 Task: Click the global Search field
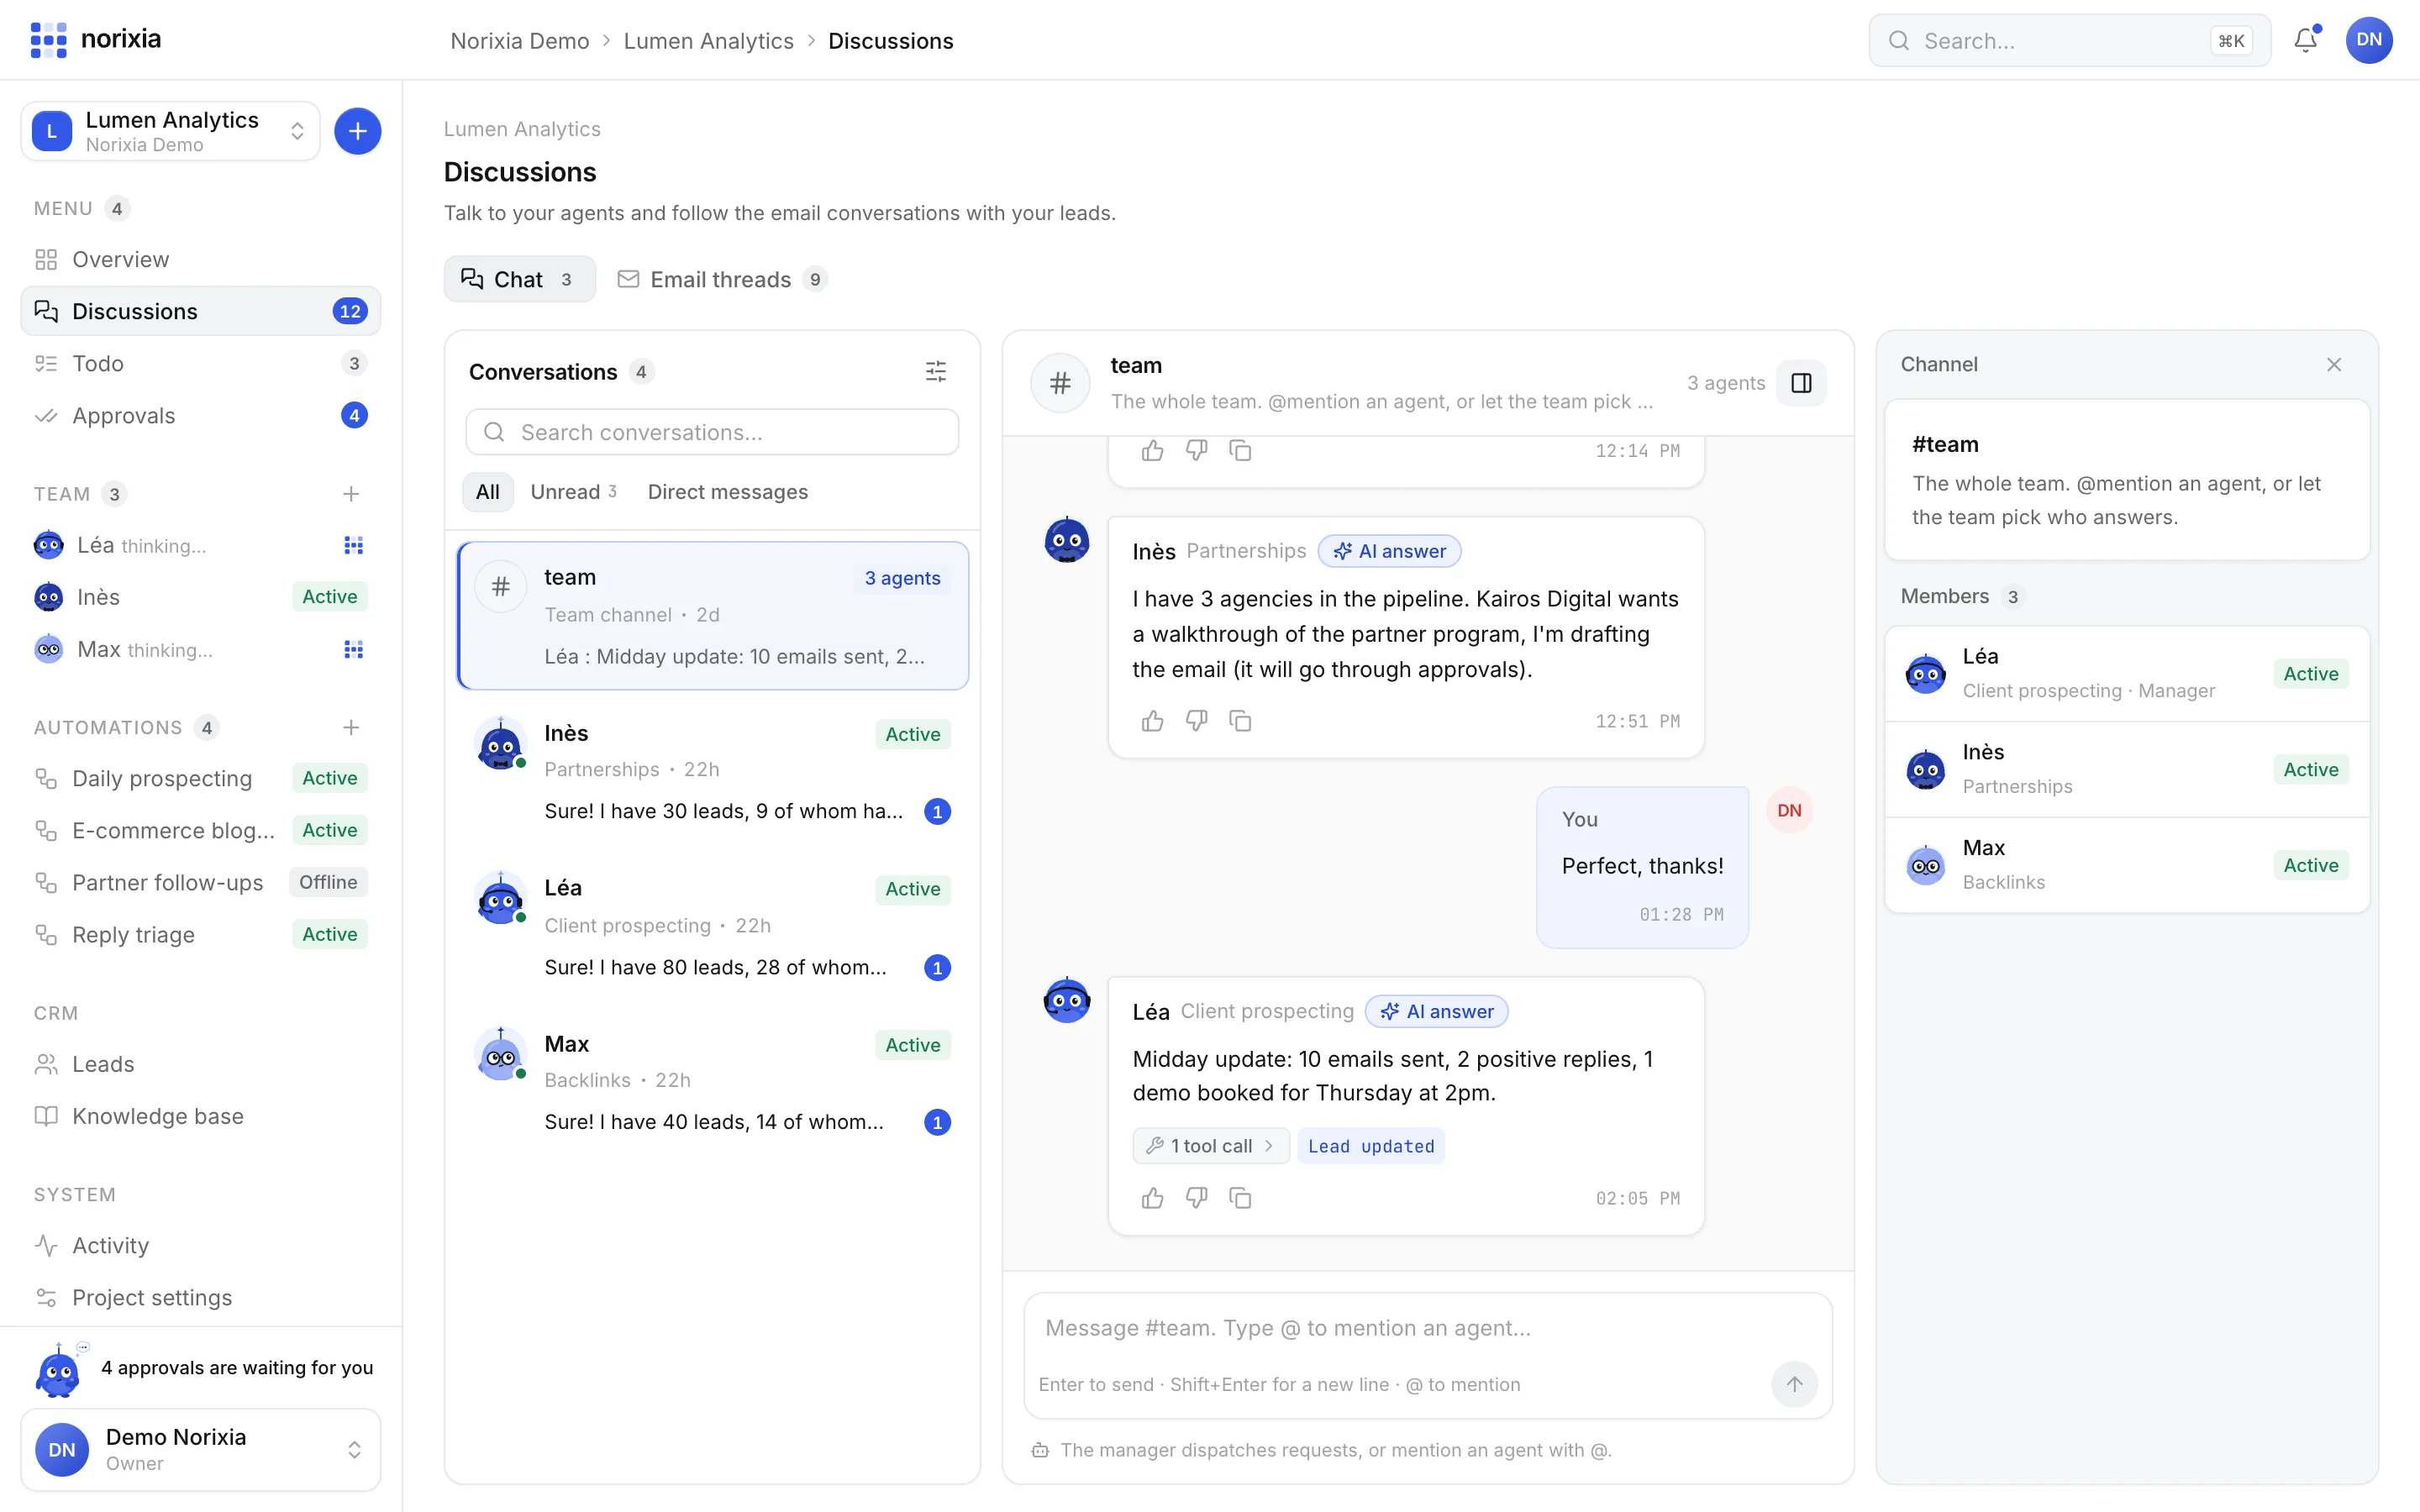coord(2069,40)
